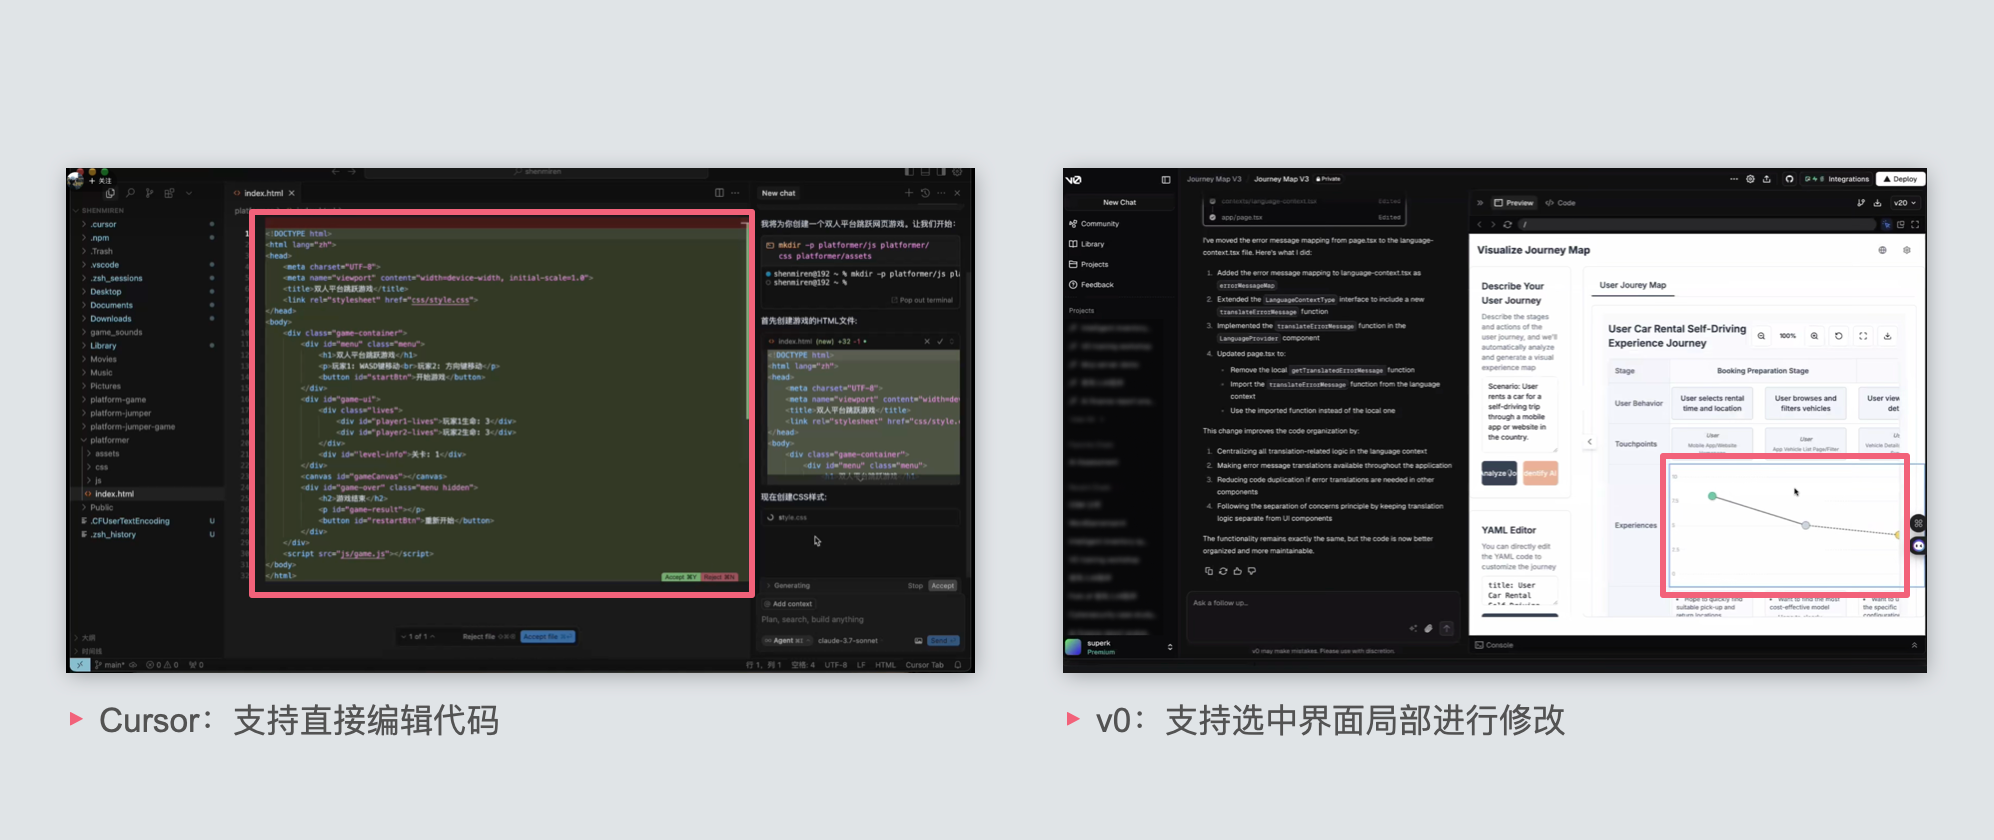1994x840 pixels.
Task: Open the Extensions icon in Cursor's sidebar
Action: coord(169,193)
